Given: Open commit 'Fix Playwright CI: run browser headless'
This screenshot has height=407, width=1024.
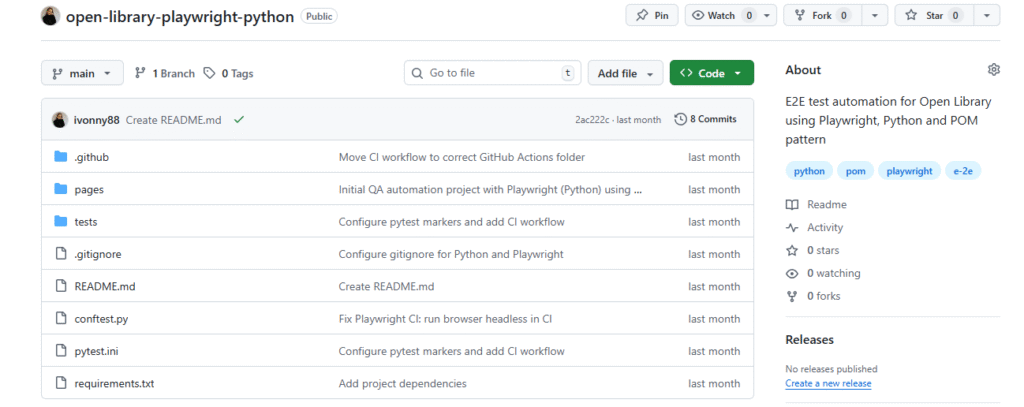Looking at the screenshot, I should point(445,319).
